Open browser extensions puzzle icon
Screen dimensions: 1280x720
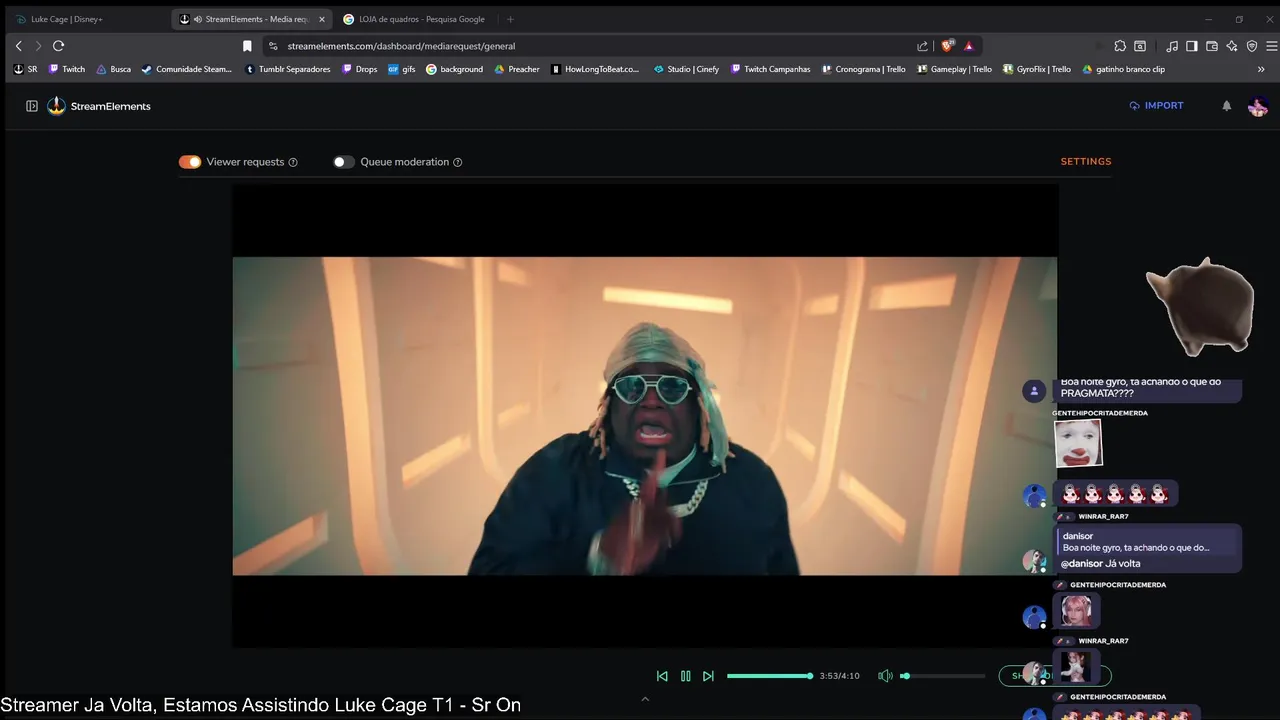tap(1120, 46)
